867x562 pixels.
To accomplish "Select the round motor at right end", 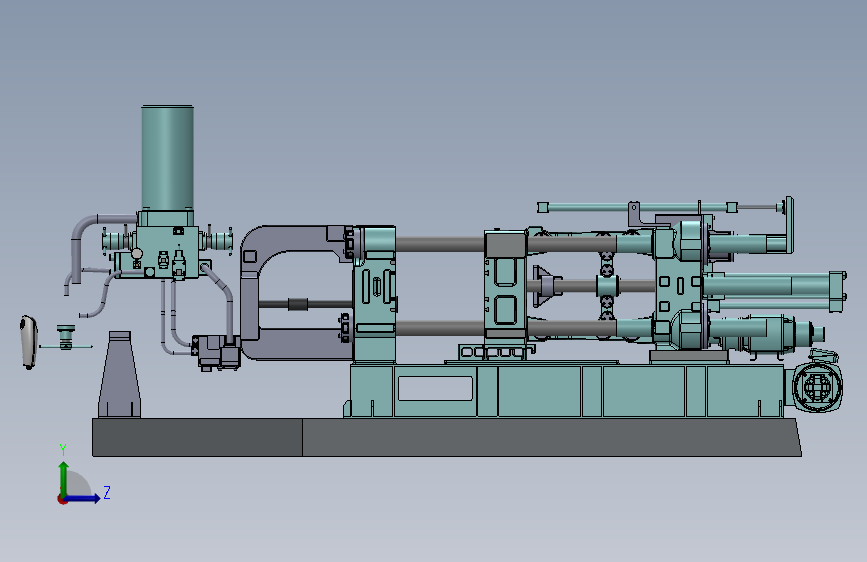I will 818,386.
